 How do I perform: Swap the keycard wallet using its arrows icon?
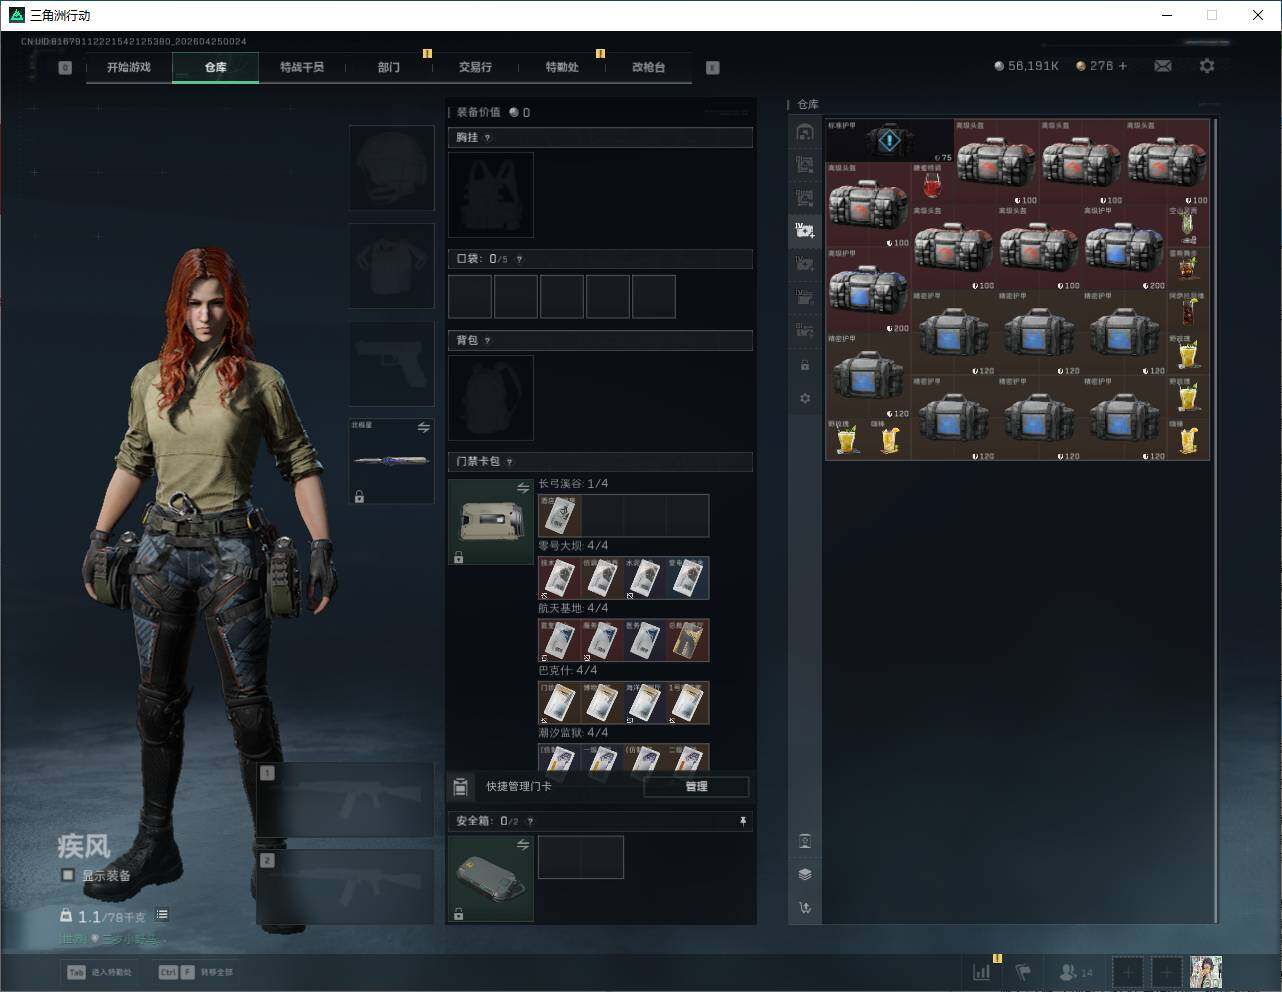[523, 487]
